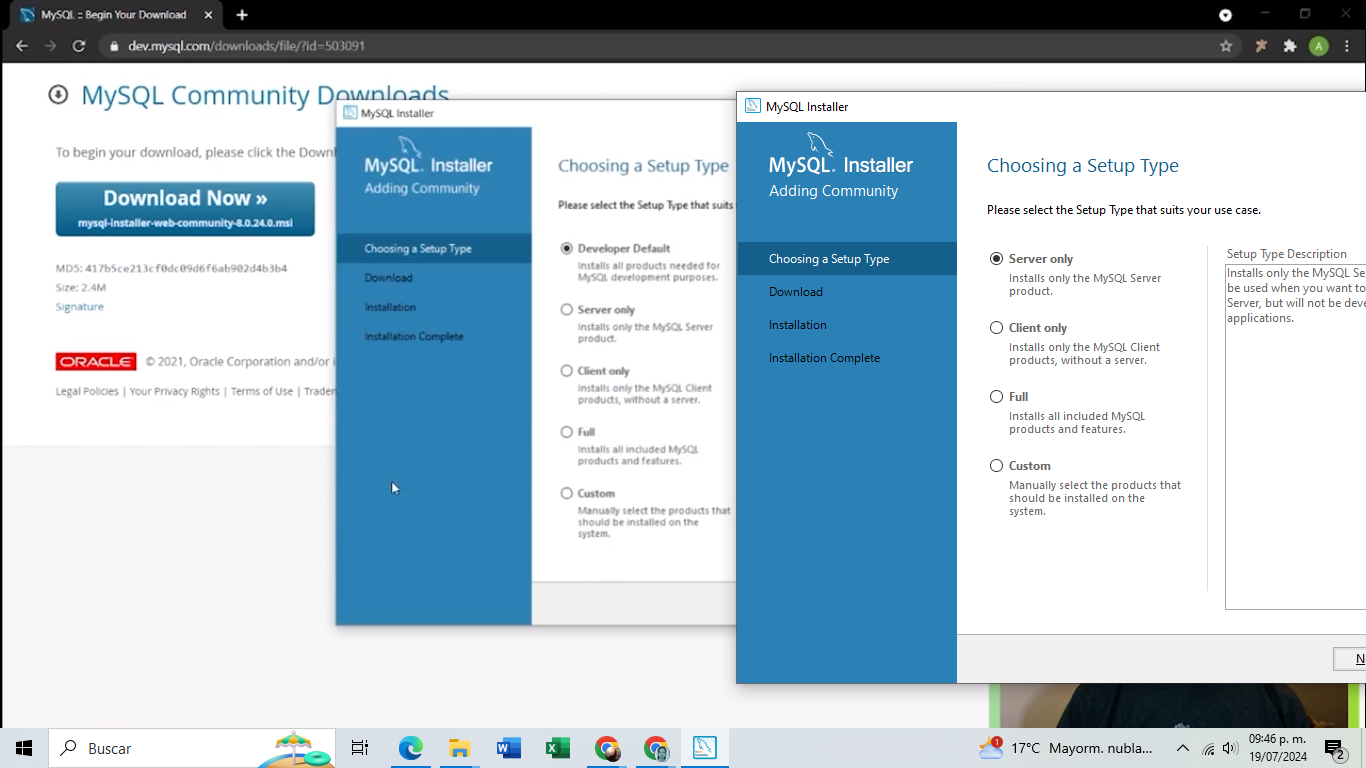This screenshot has width=1366, height=768.
Task: Reload the MySQL download page
Action: [x=79, y=46]
